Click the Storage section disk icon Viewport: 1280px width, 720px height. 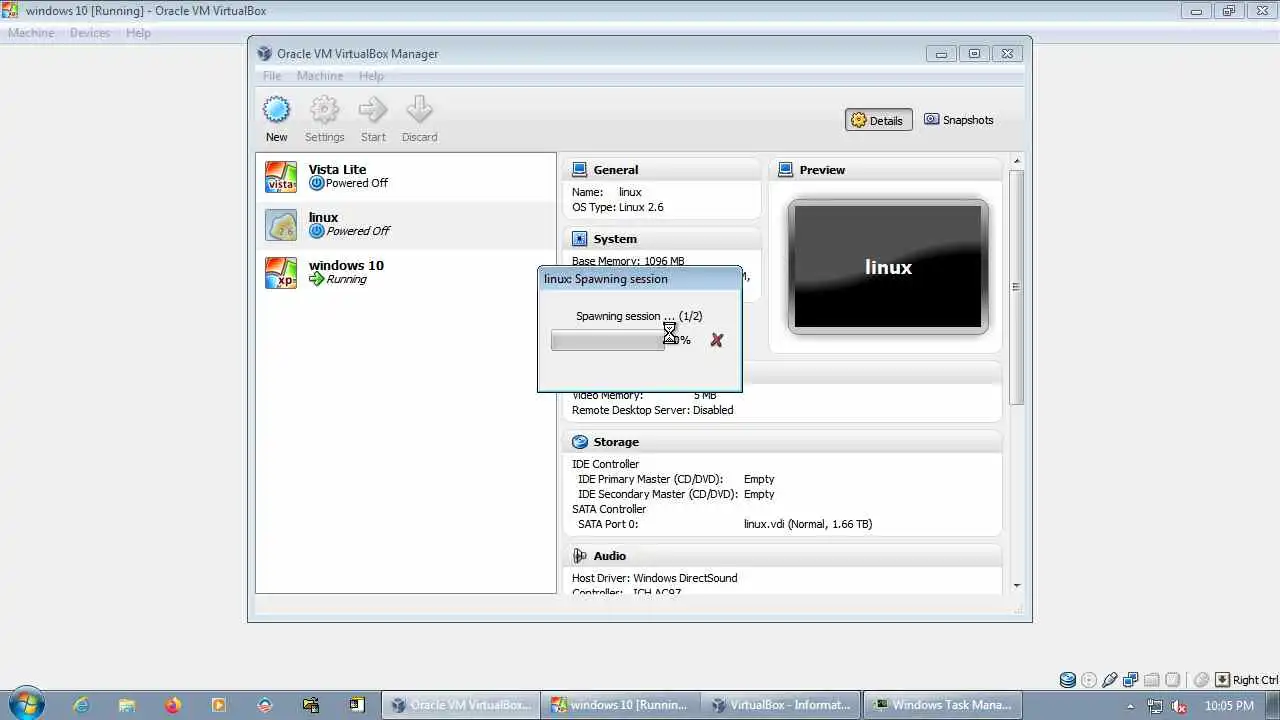(x=580, y=442)
